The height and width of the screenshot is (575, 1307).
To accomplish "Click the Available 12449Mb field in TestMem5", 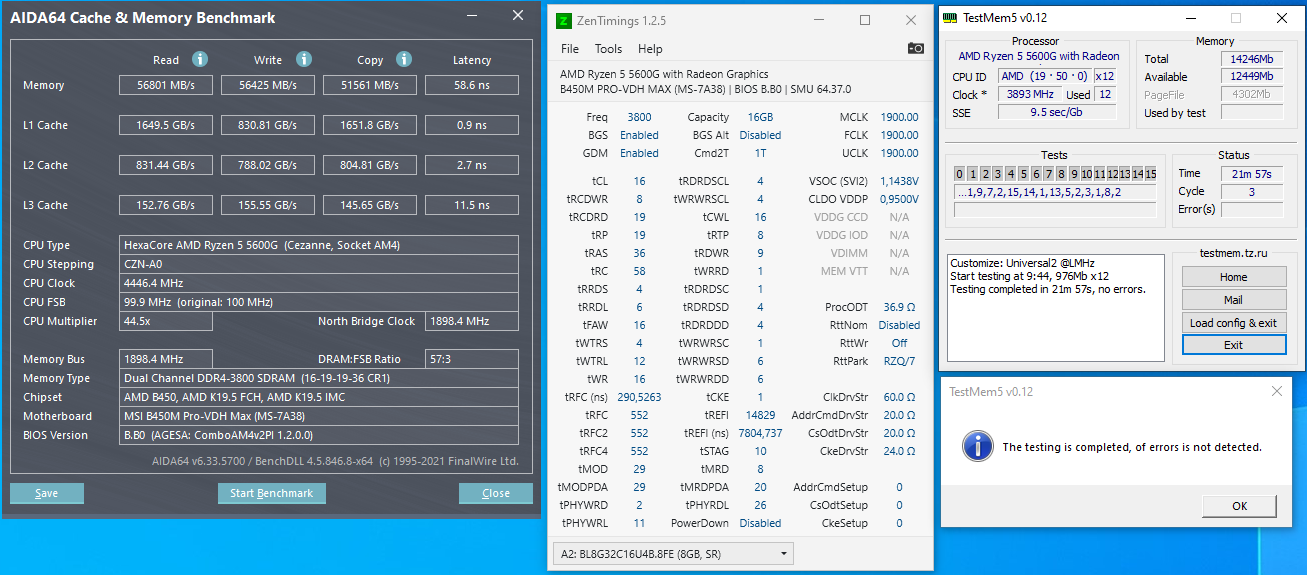I will click(1252, 77).
